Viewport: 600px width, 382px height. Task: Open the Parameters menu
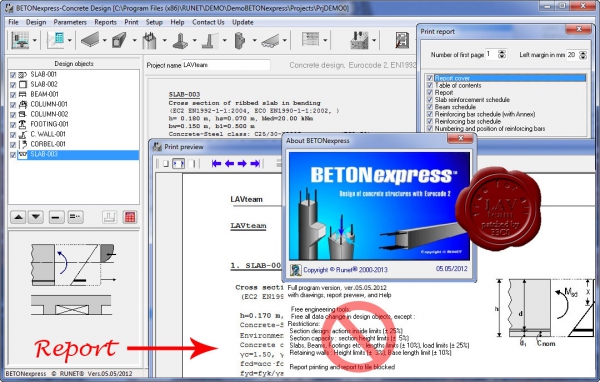click(70, 22)
